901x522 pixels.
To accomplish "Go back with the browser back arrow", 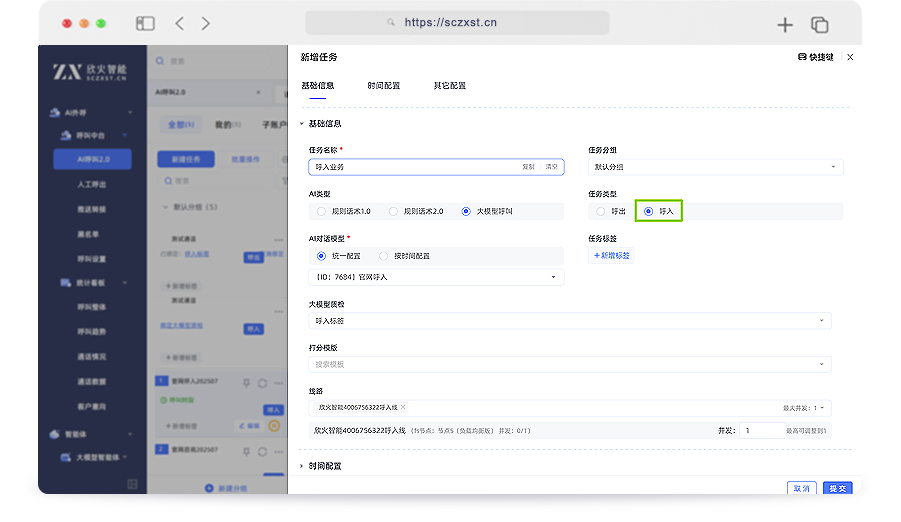I will (x=179, y=23).
